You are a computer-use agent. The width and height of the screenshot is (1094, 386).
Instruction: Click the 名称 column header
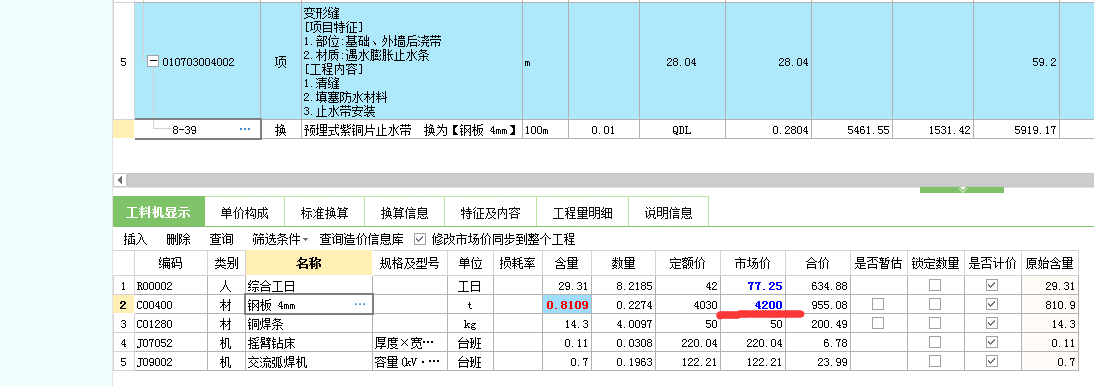click(x=309, y=263)
